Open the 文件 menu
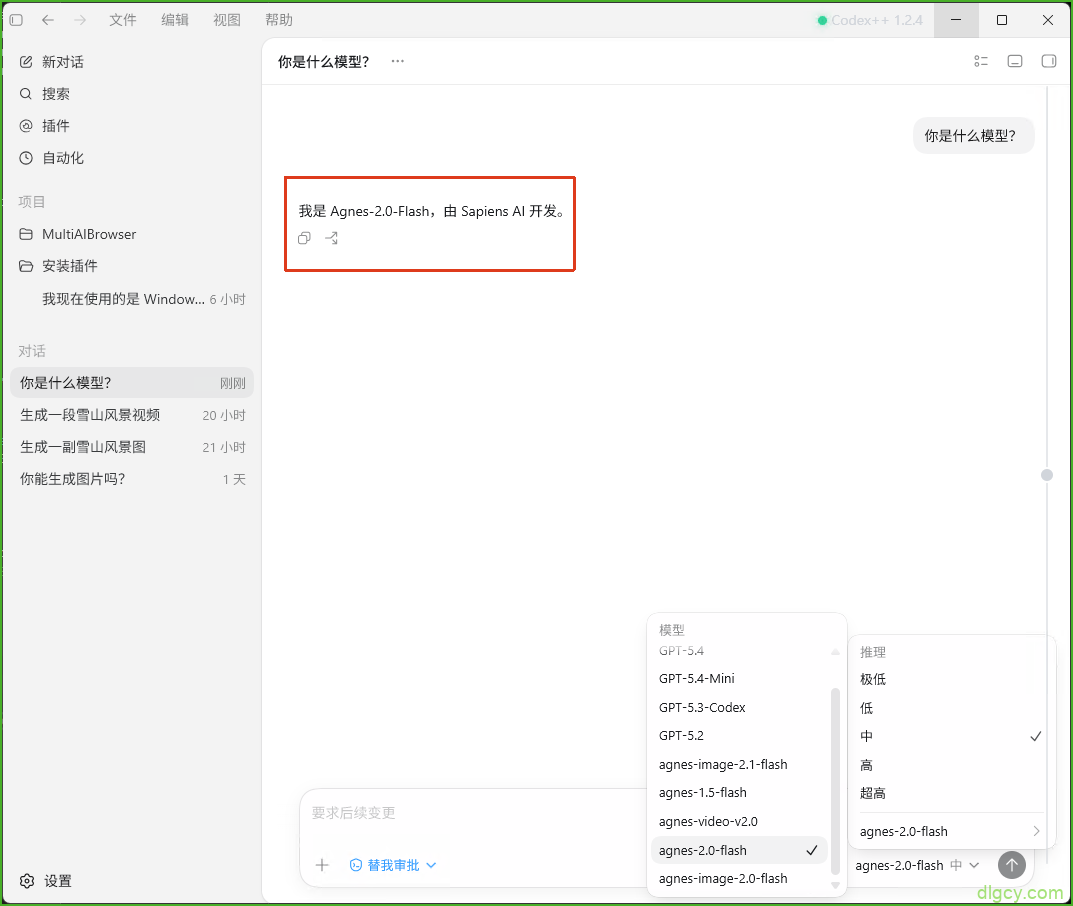 coord(122,21)
